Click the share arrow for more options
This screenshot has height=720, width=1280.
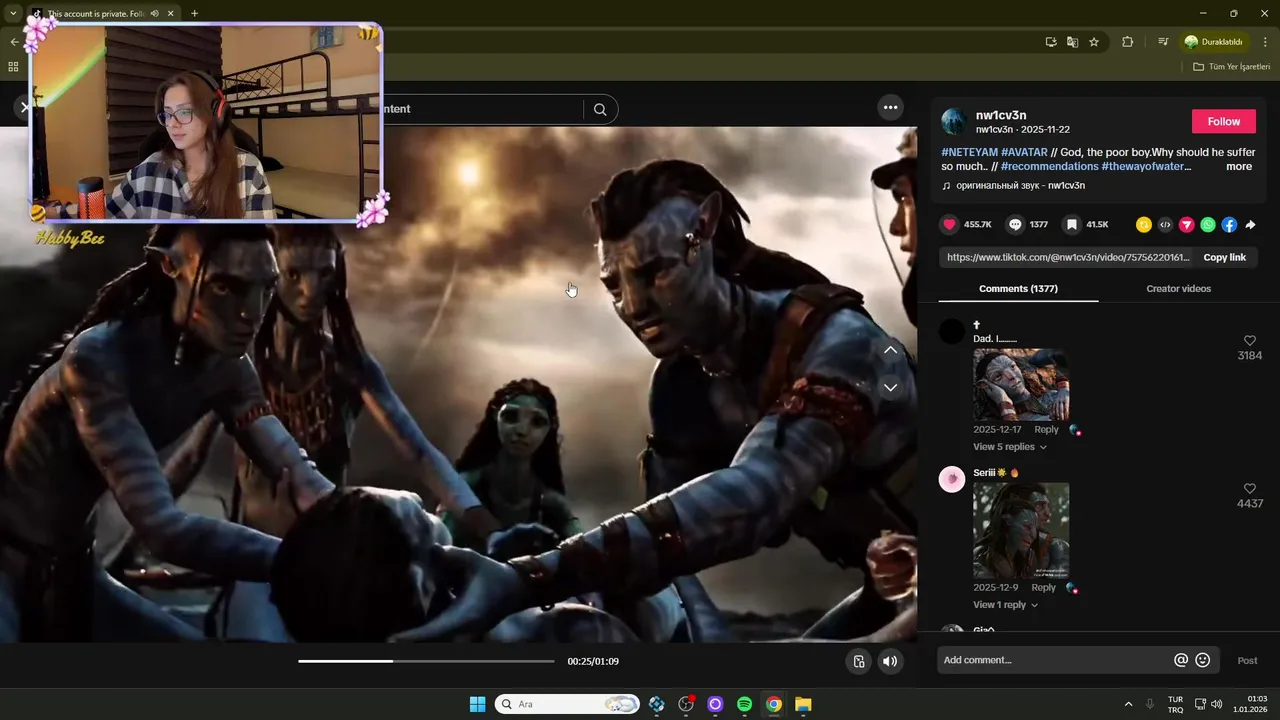click(1250, 225)
